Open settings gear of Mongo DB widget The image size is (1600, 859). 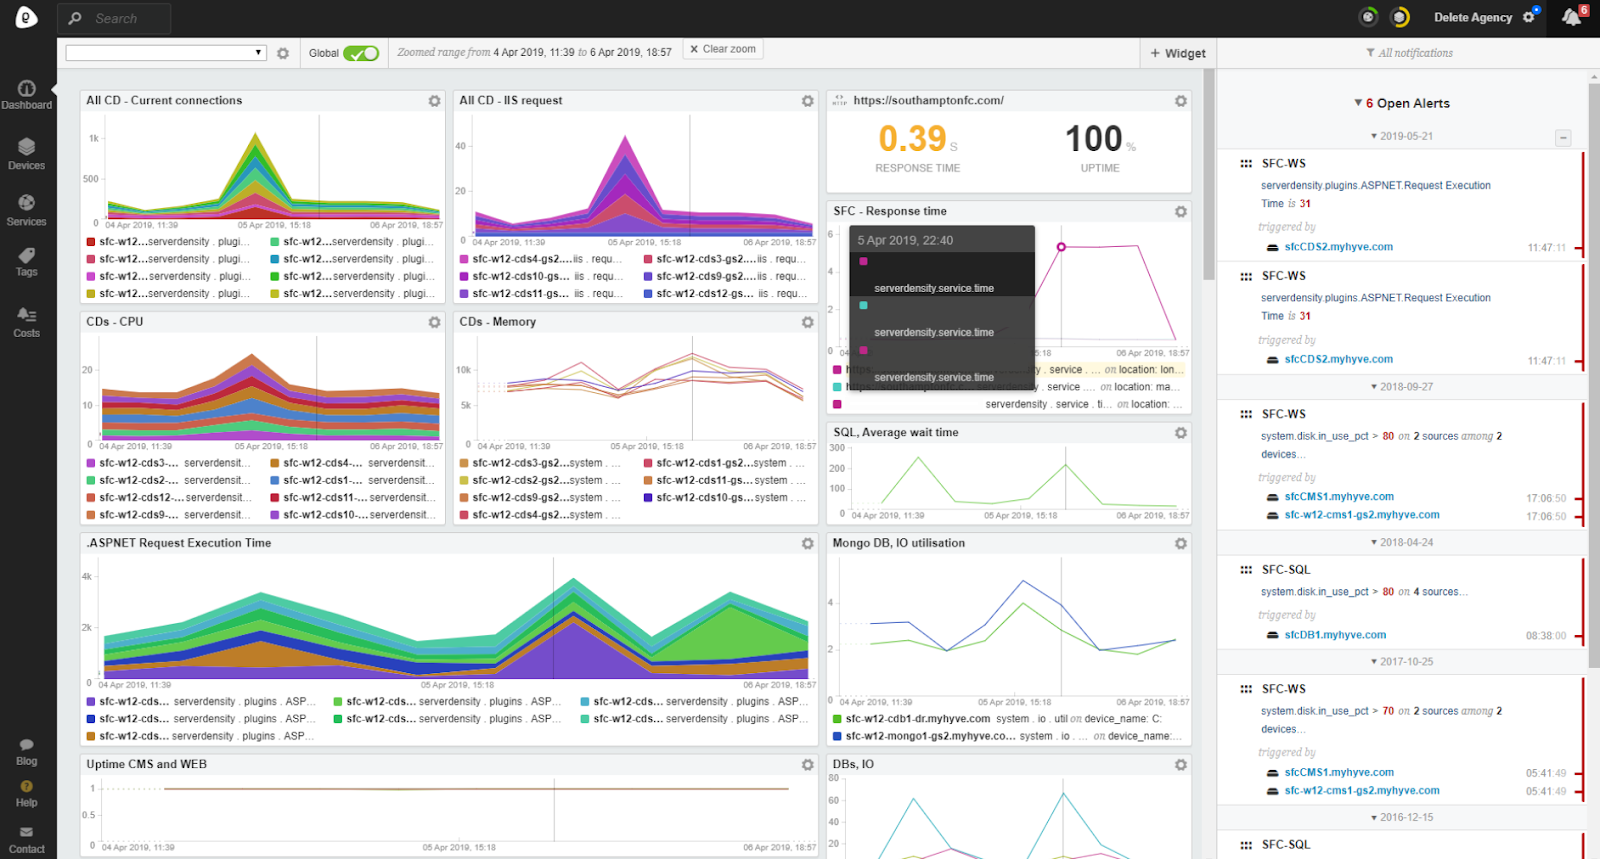(1180, 543)
